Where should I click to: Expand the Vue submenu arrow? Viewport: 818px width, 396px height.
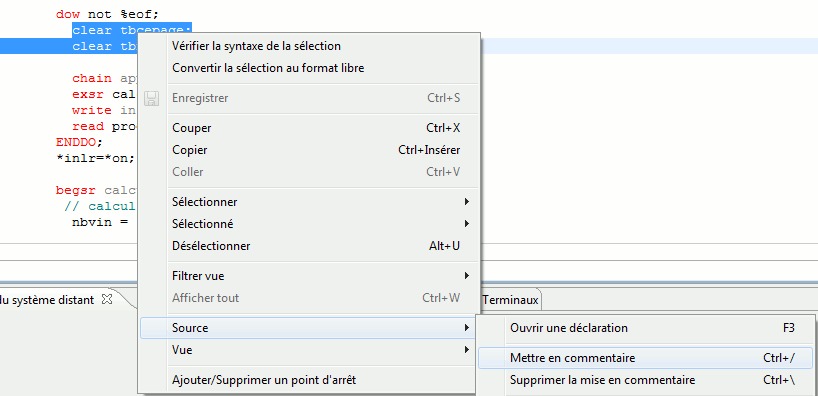(467, 350)
